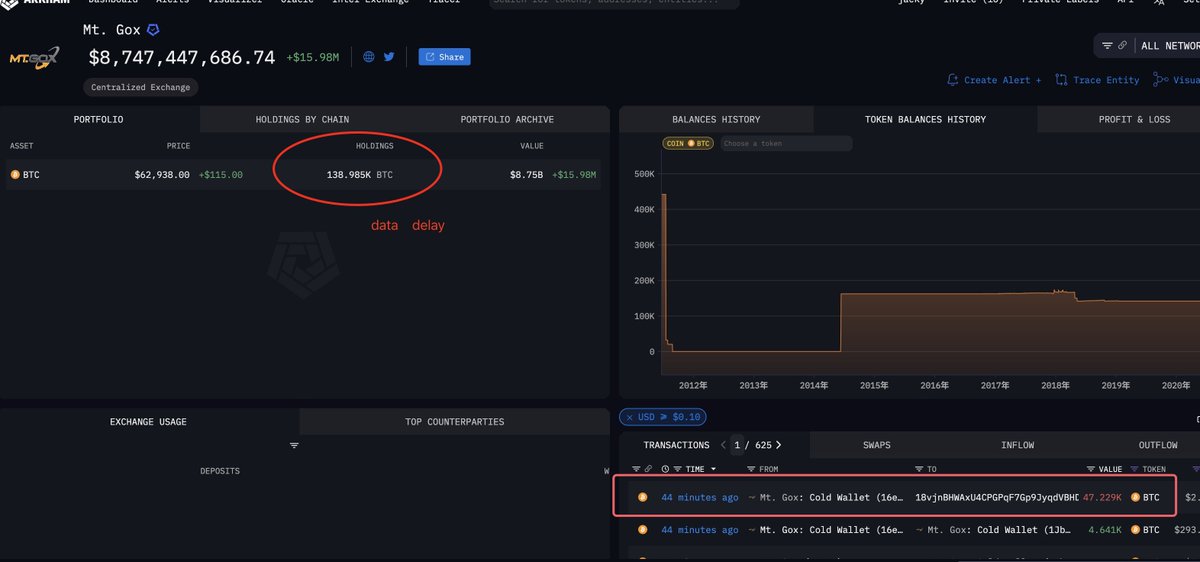Screen dimensions: 1200x562
Task: Open the OUTFLOW tab
Action: [x=1158, y=445]
